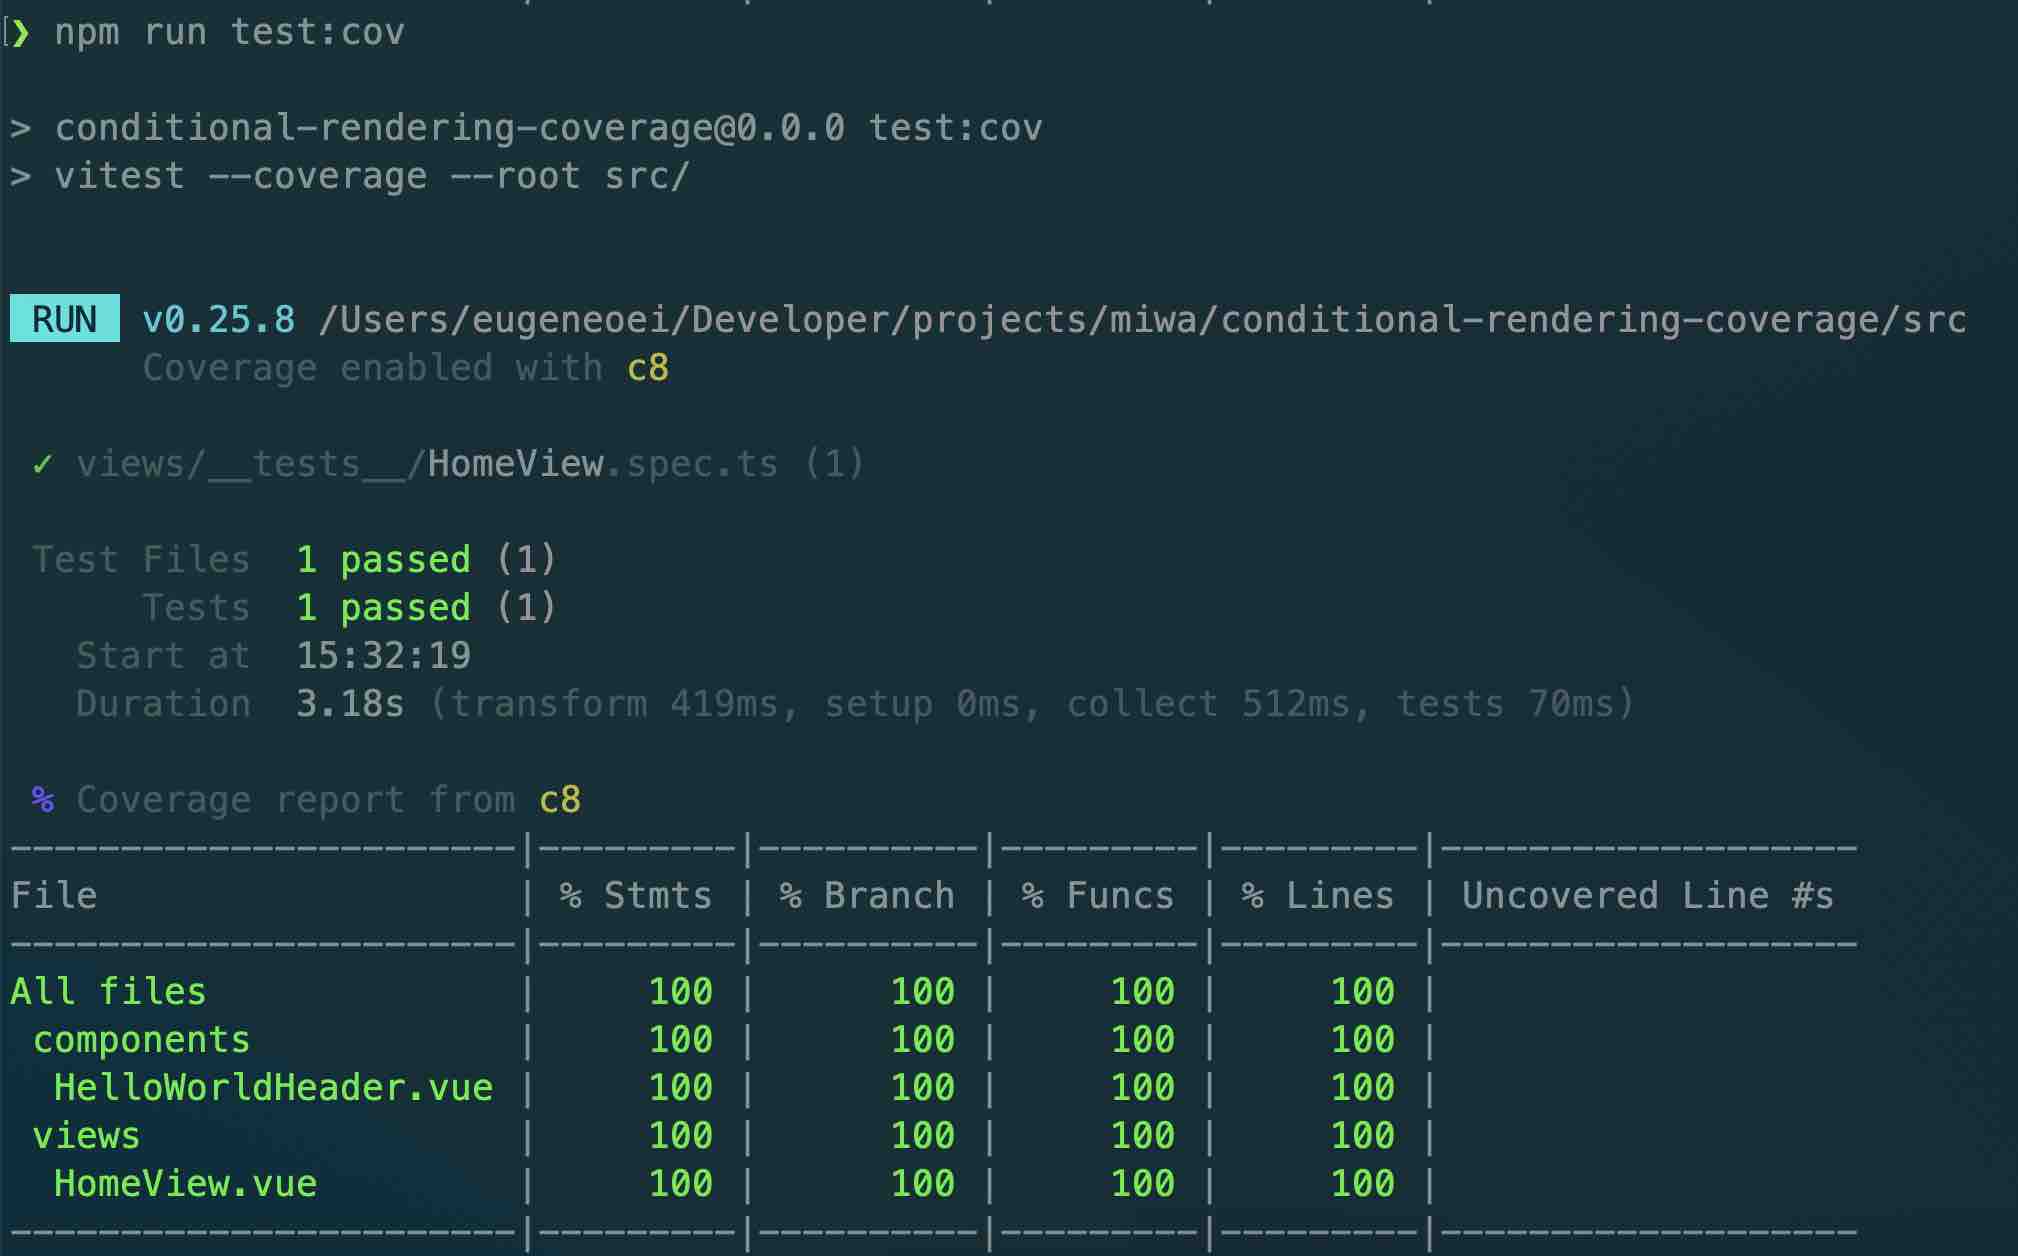Click the vitest version v0.25.8
Screen dimensions: 2018x1256
click(x=219, y=320)
